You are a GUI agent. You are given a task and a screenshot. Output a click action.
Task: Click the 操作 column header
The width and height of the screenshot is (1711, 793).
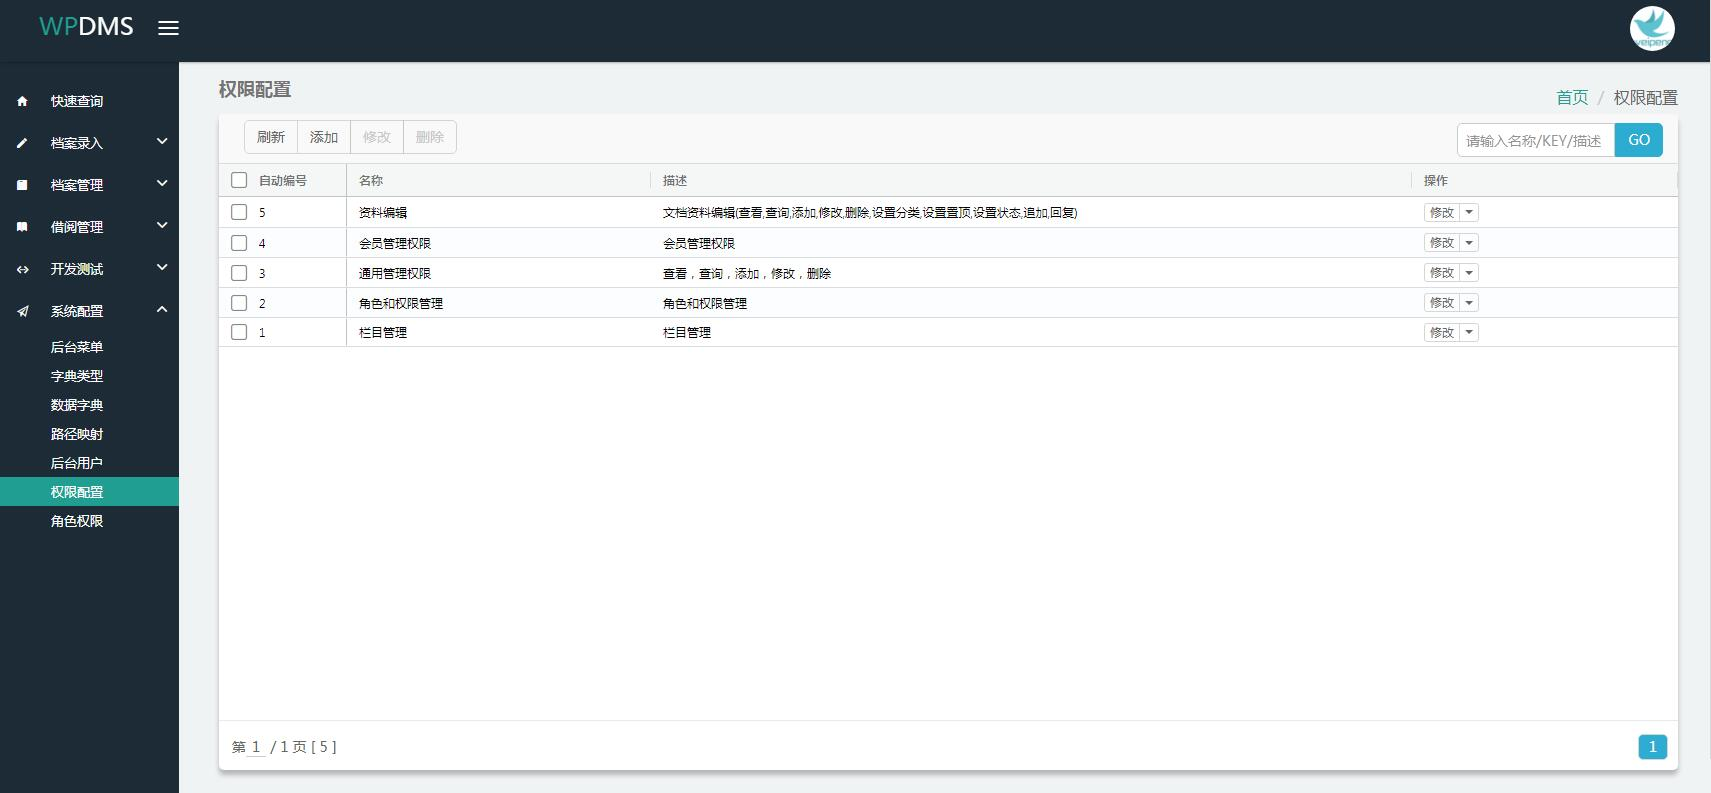click(x=1436, y=180)
